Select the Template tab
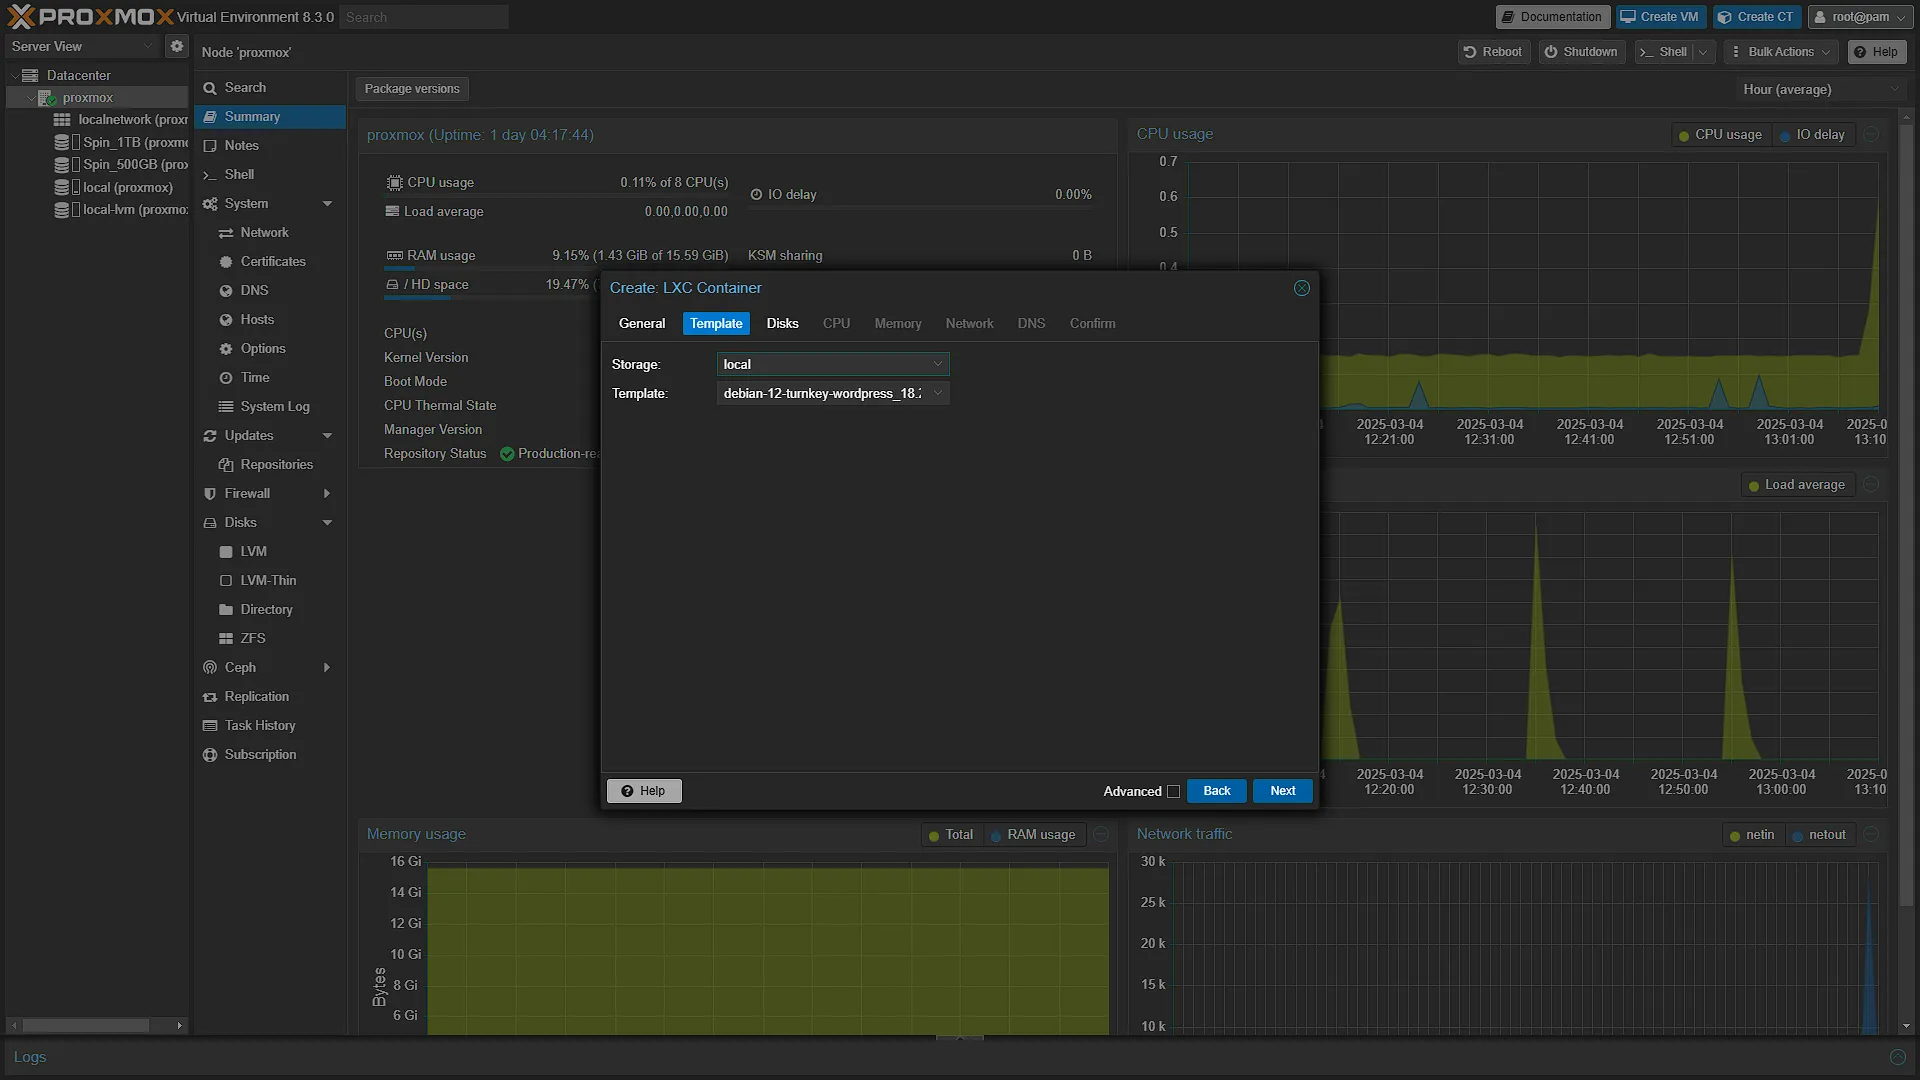Image resolution: width=1920 pixels, height=1080 pixels. (716, 323)
